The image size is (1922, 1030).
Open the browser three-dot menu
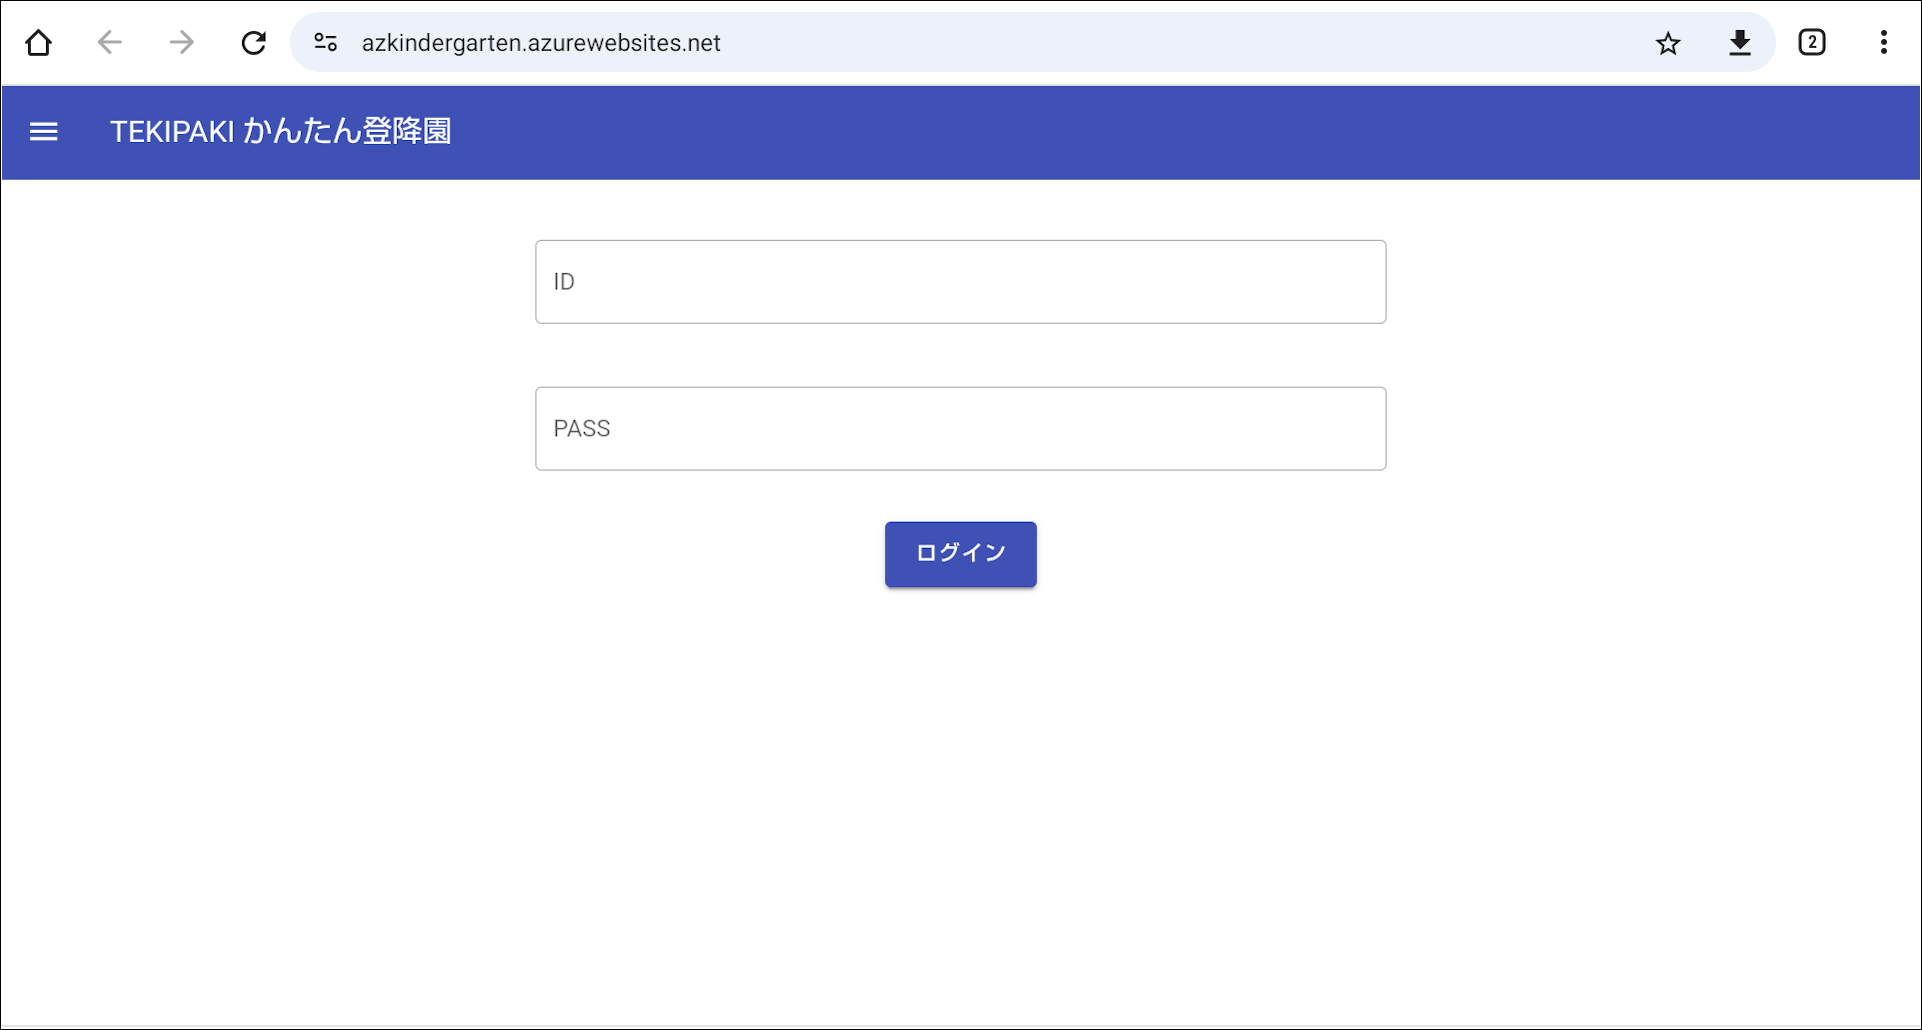coord(1884,43)
